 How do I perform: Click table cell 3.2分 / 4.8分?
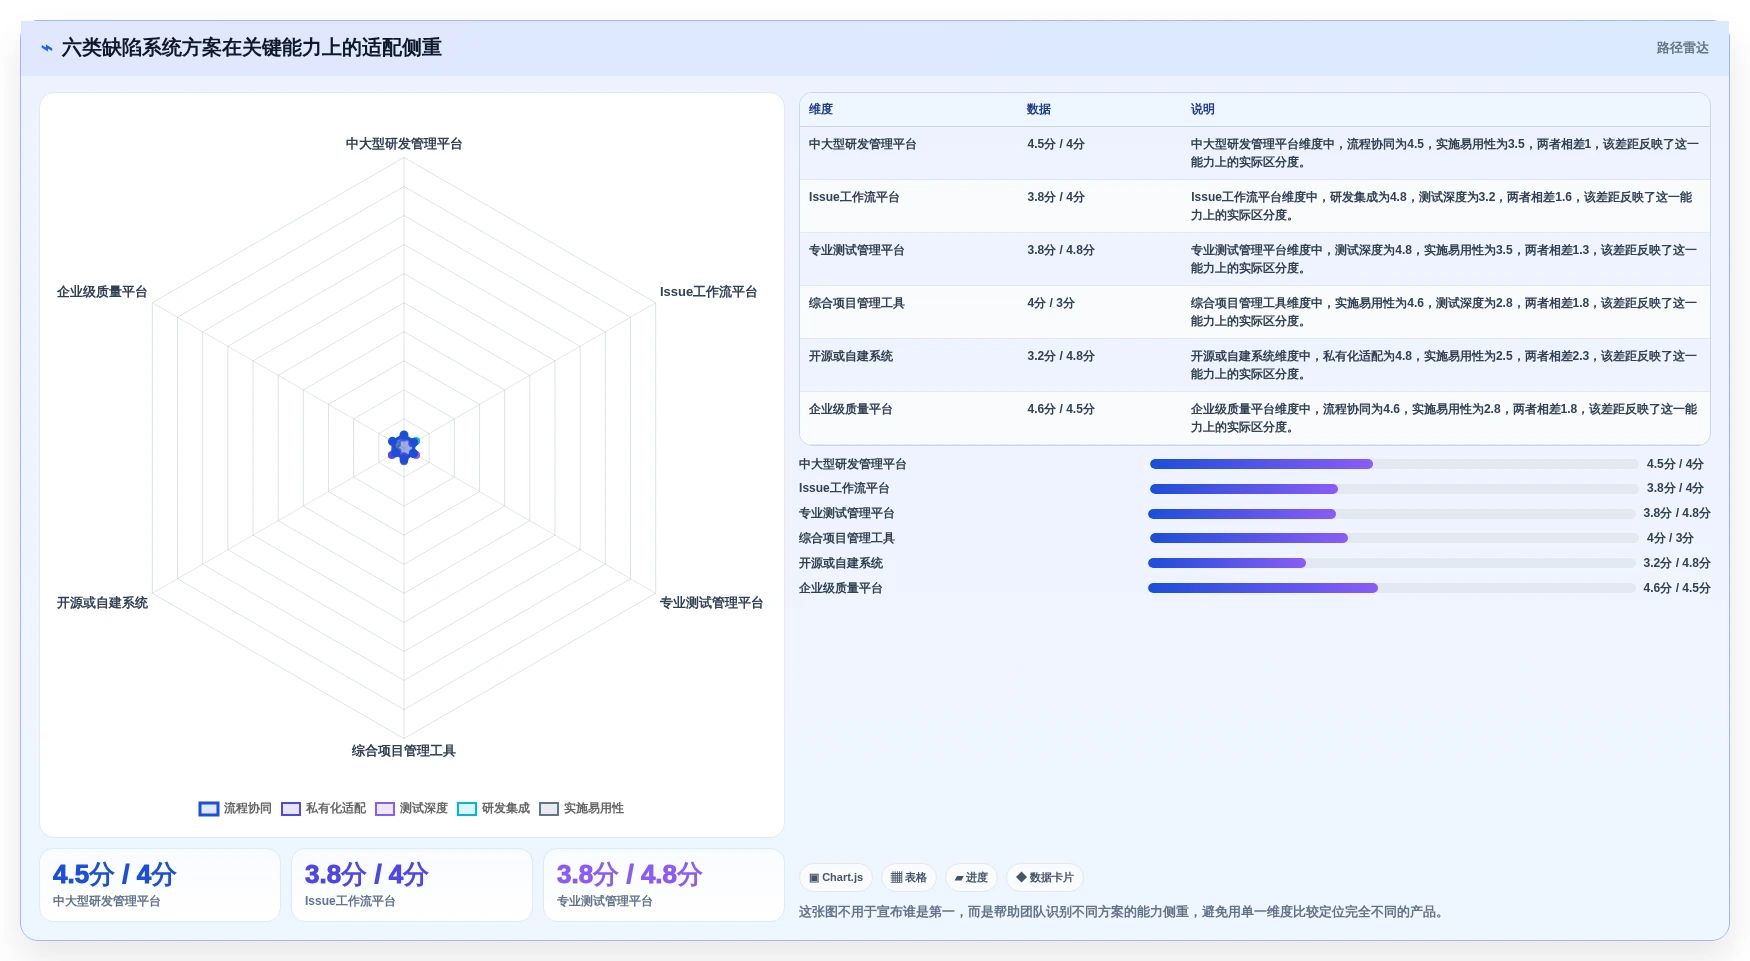[x=1061, y=356]
